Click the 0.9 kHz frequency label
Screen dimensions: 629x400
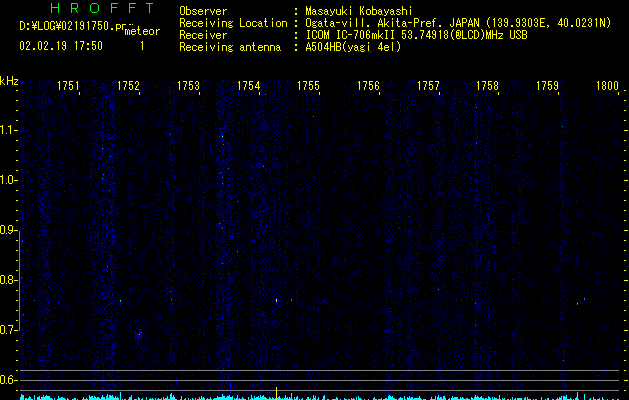[8, 230]
